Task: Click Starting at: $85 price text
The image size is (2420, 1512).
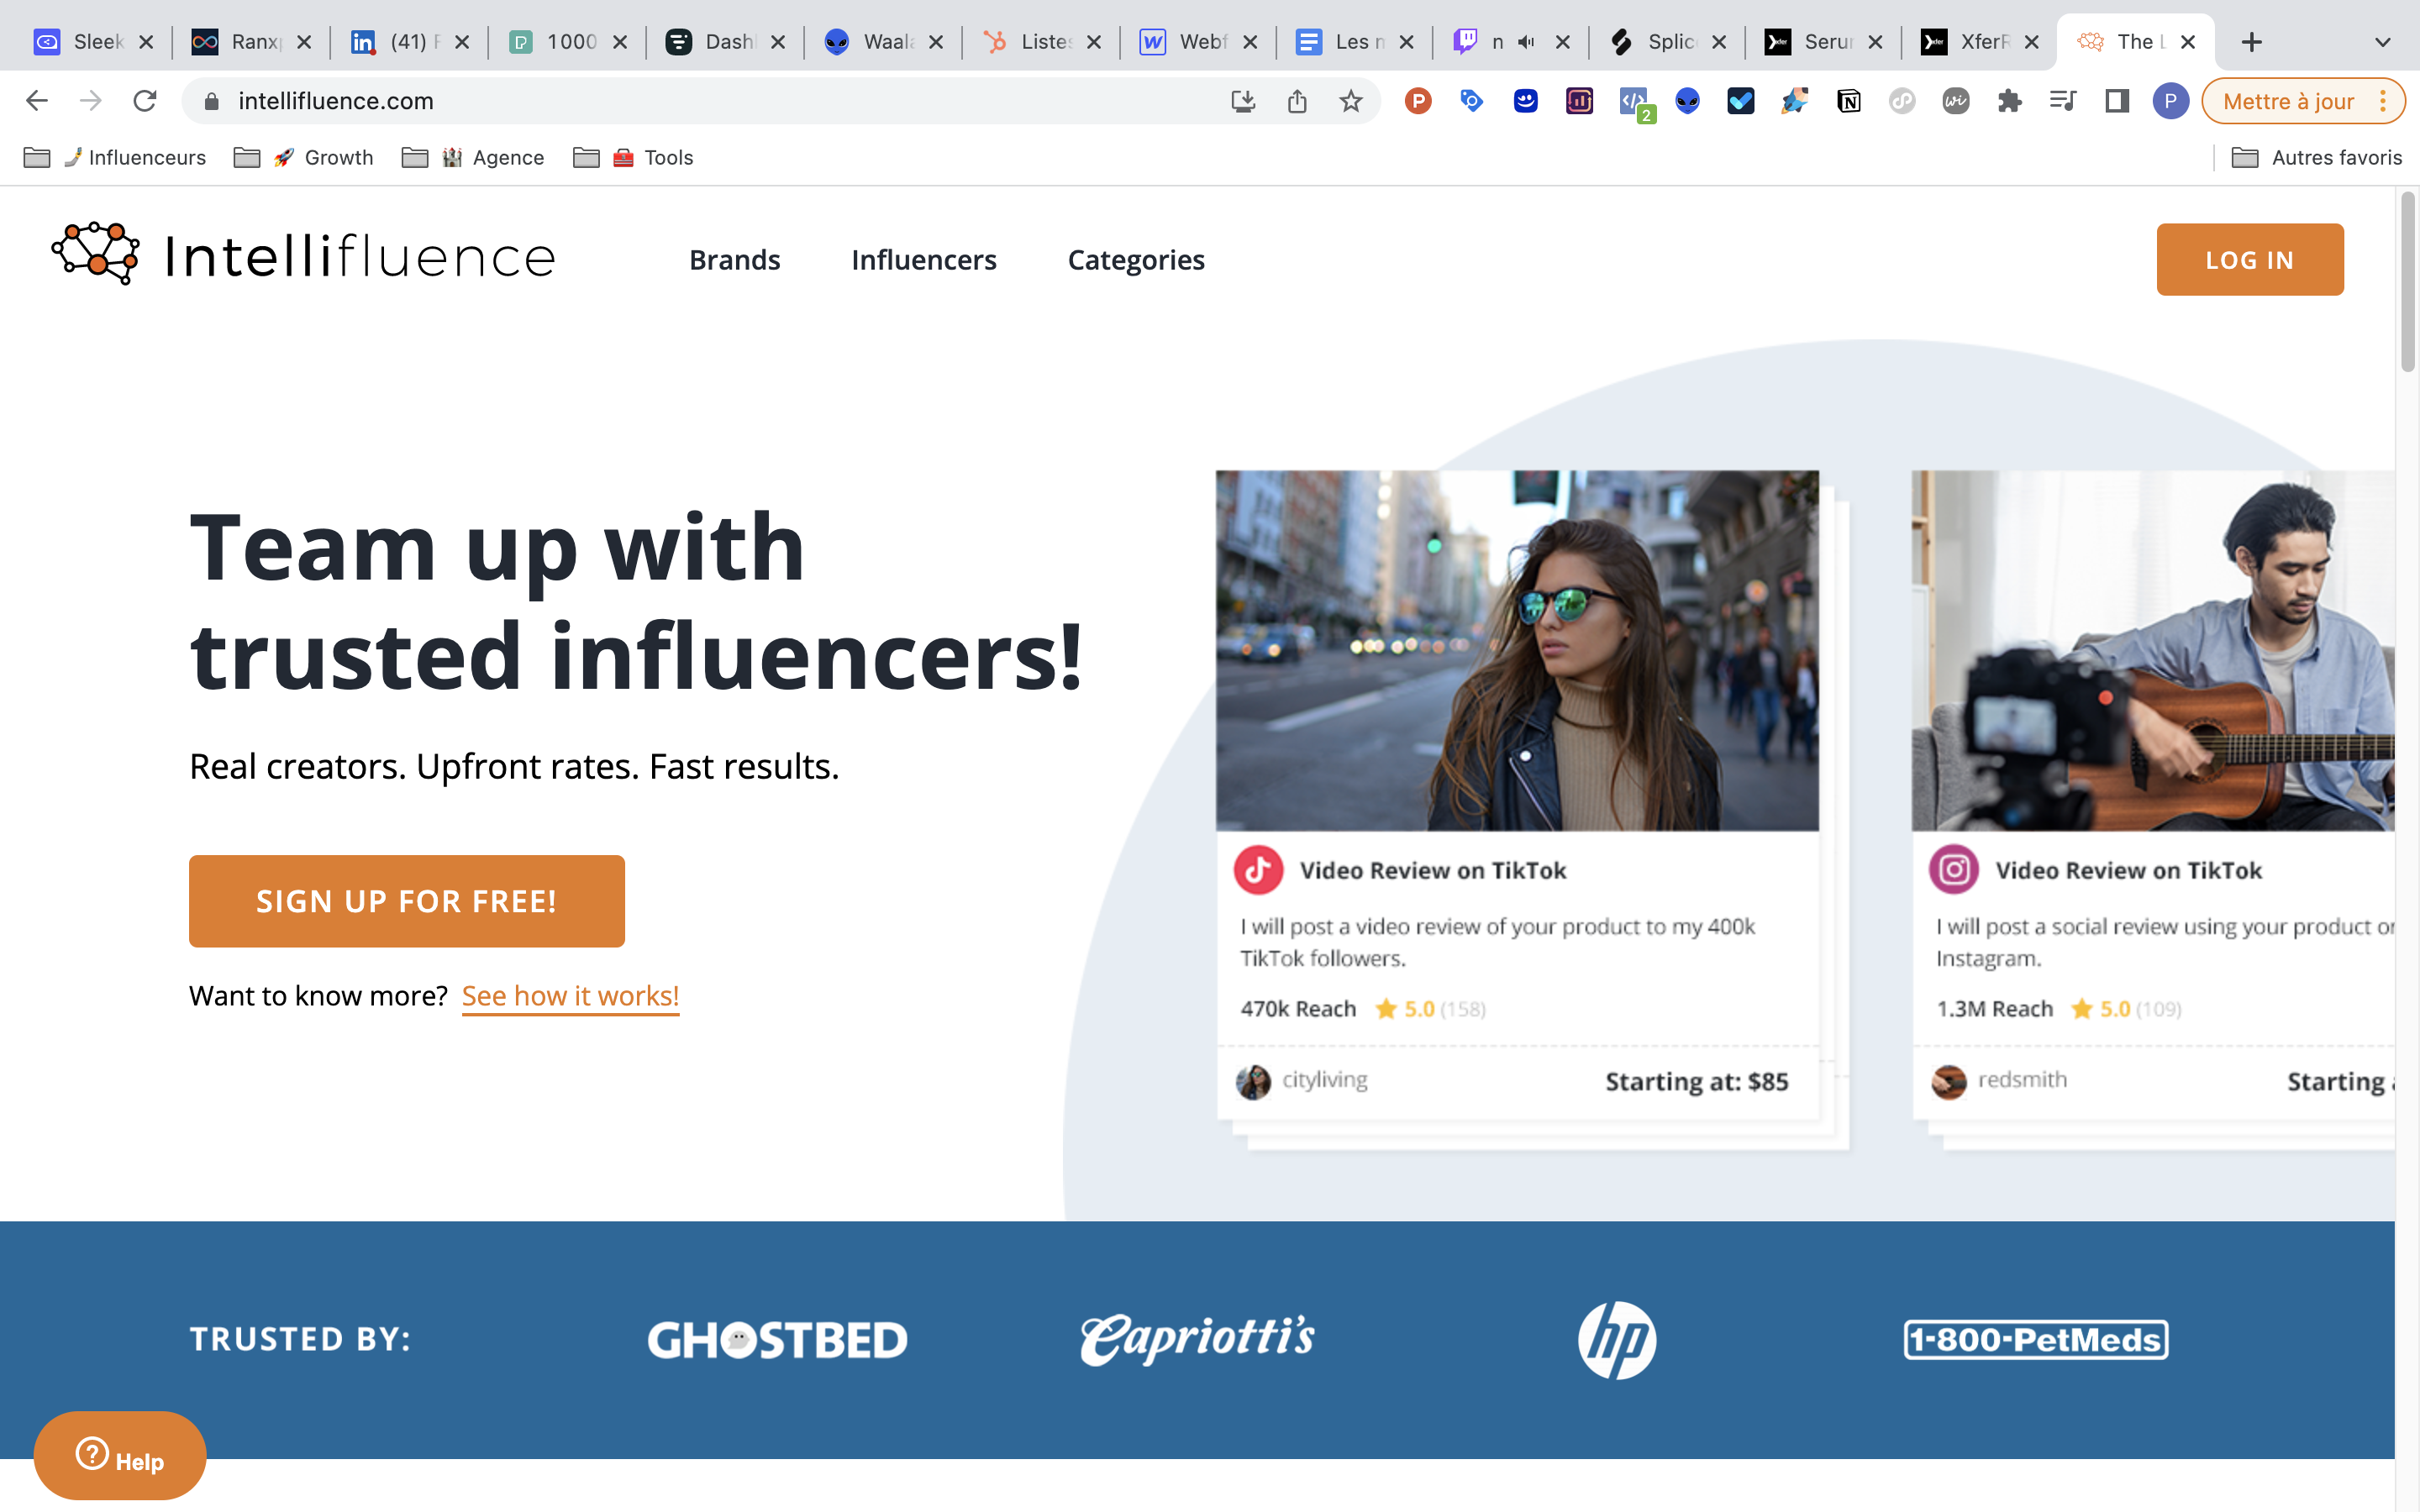Action: [1696, 1082]
